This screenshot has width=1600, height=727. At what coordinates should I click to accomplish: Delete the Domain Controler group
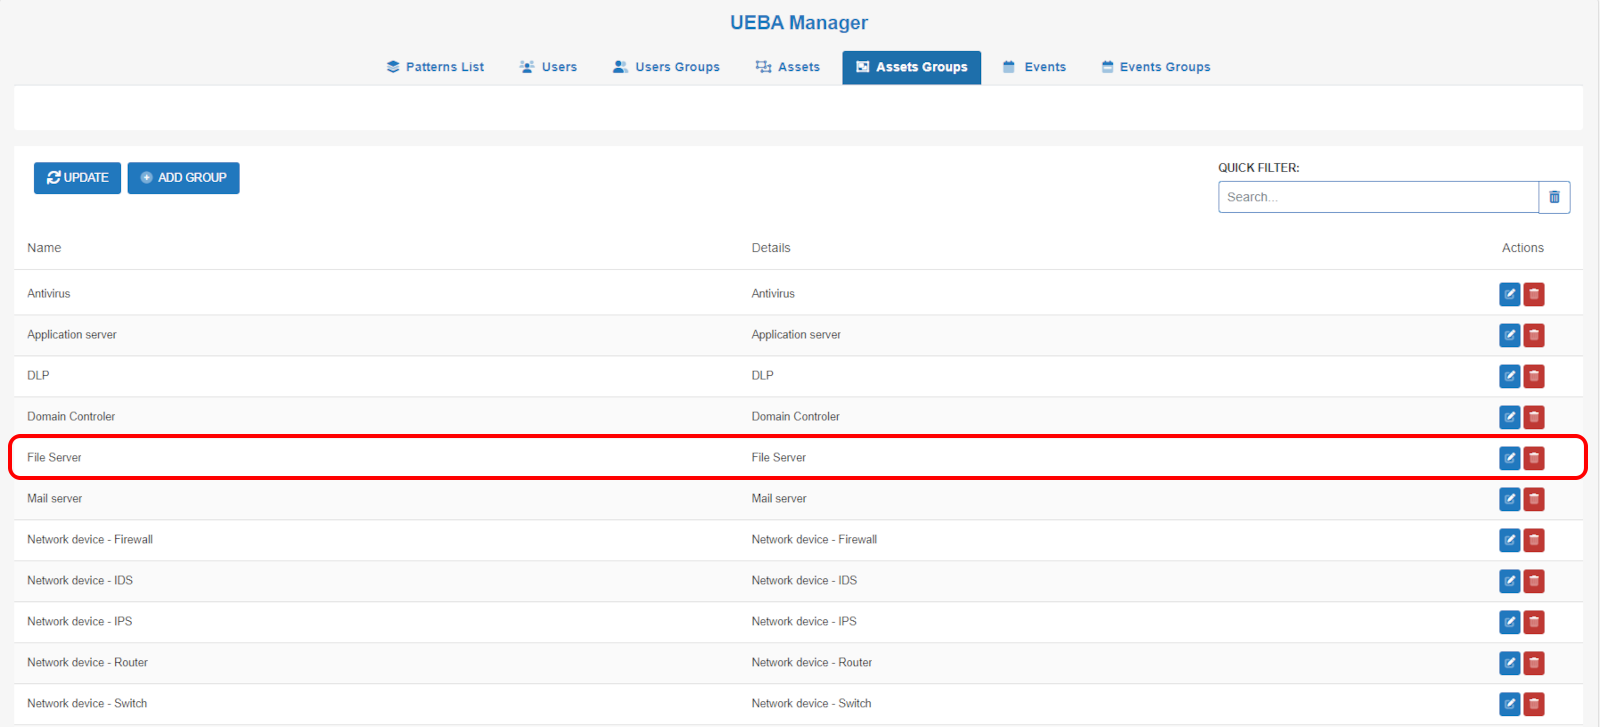[x=1534, y=417]
